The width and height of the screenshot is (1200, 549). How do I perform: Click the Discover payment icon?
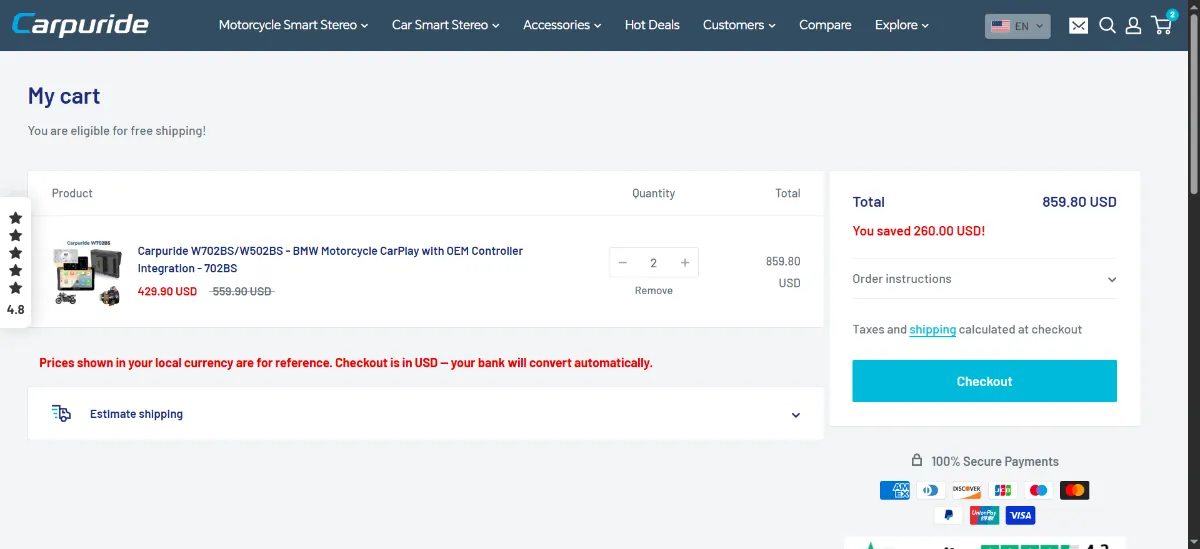[x=967, y=490]
